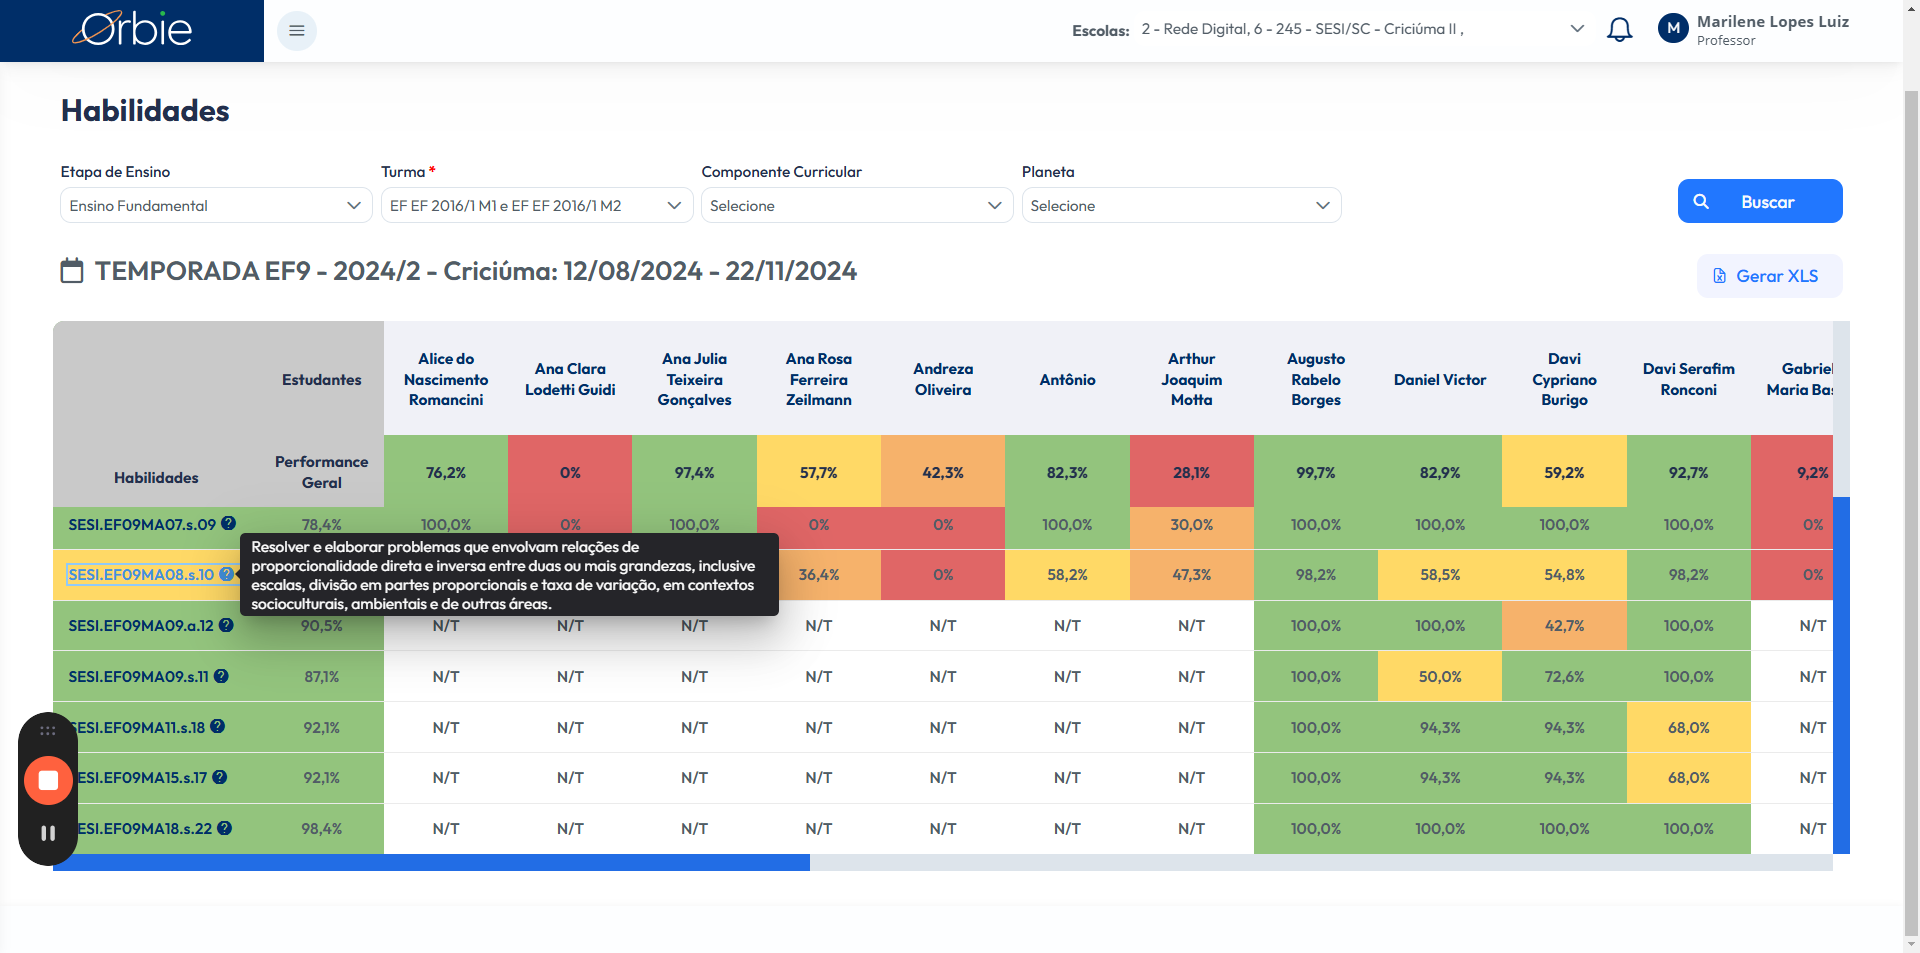1920x953 pixels.
Task: Expand the Componente Curricular dropdown
Action: click(856, 205)
